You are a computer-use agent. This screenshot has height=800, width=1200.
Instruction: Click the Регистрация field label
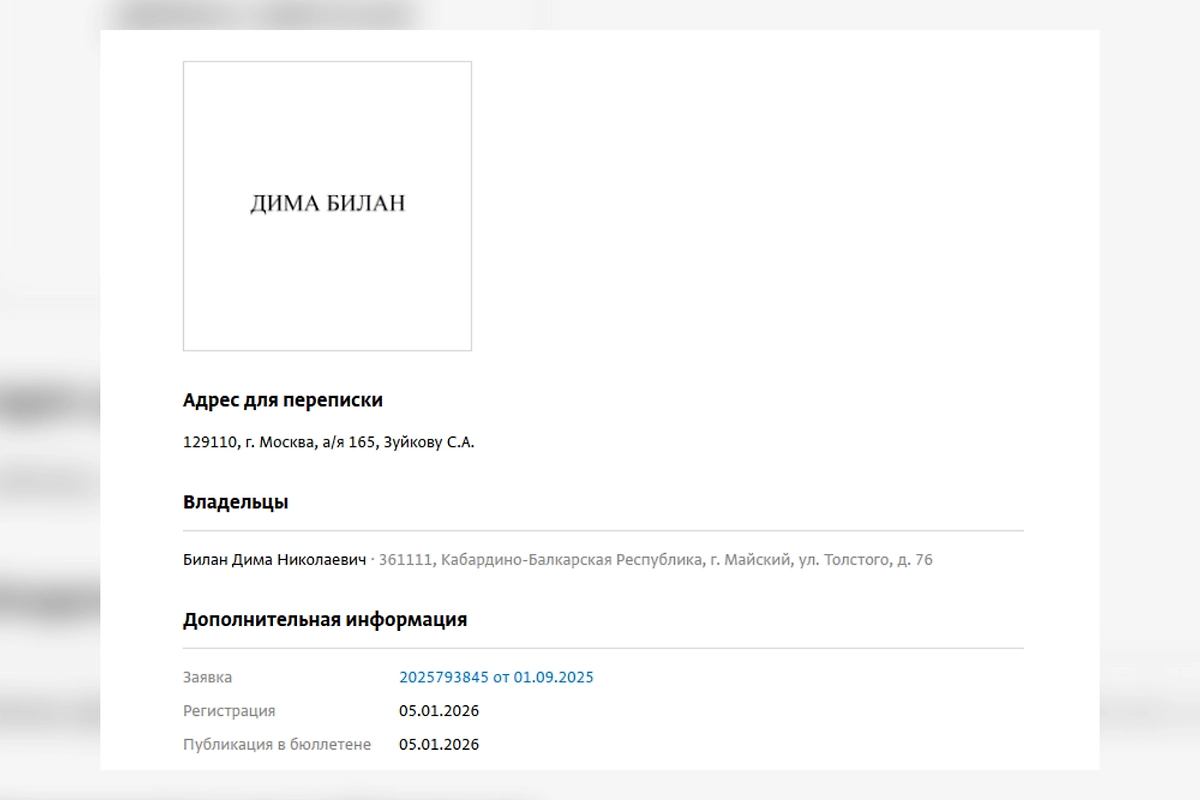tap(229, 711)
